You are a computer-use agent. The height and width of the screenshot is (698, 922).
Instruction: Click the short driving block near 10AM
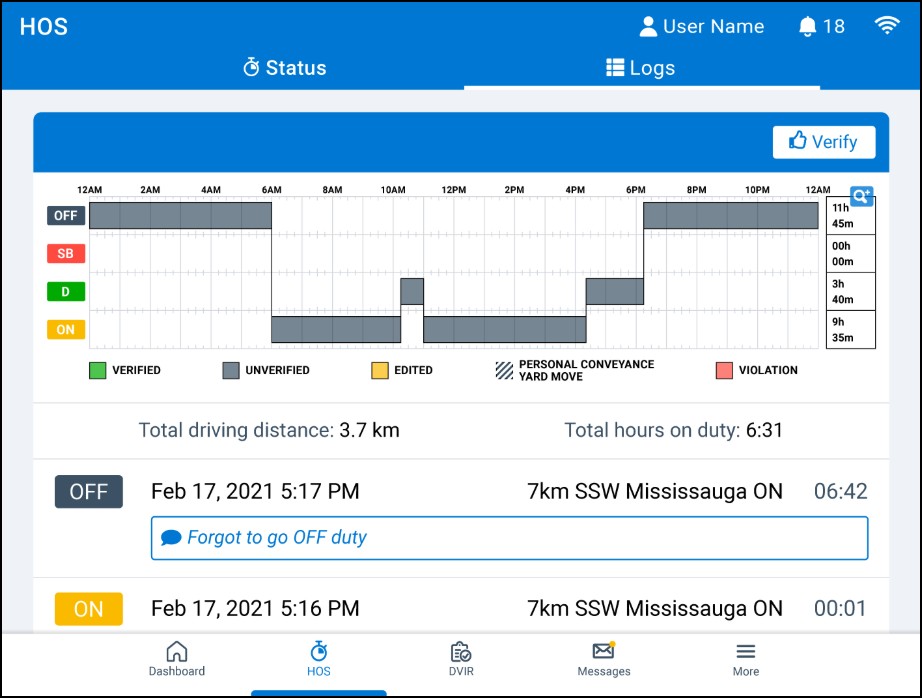[412, 291]
